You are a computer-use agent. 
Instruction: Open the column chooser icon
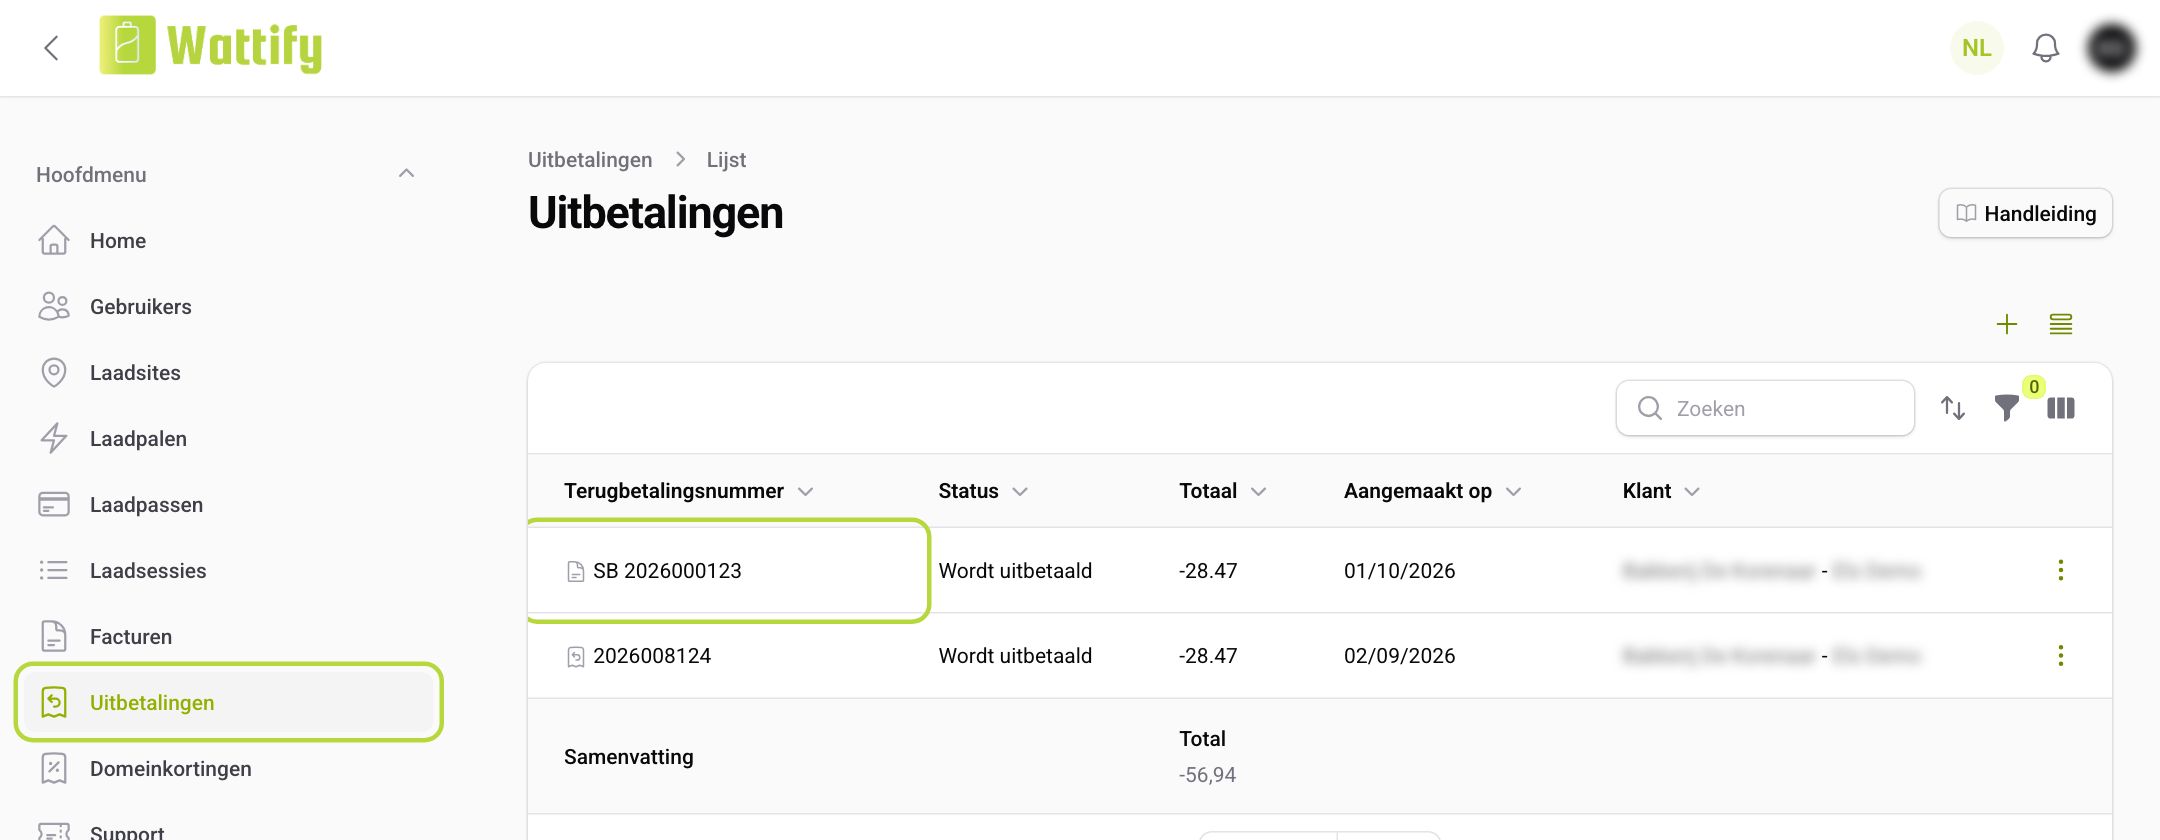coord(2061,408)
